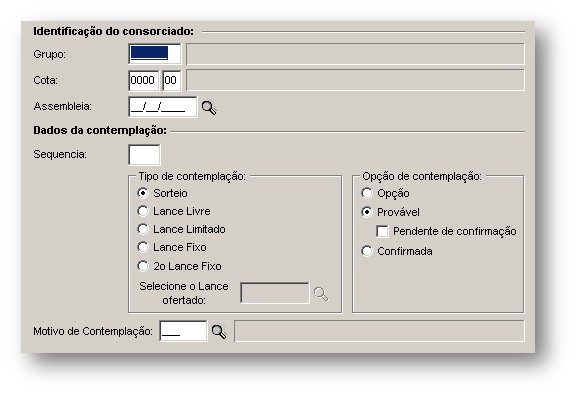
Task: Click the Cota suffix field showing 00
Action: tap(172, 80)
